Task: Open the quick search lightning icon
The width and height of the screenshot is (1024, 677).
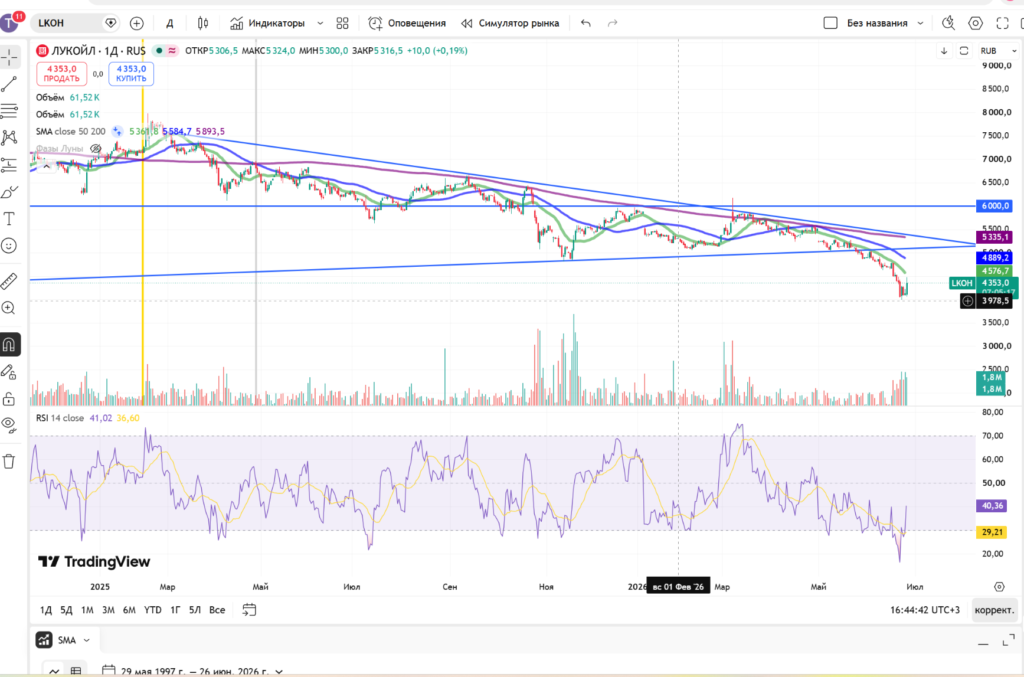Action: pyautogui.click(x=948, y=23)
